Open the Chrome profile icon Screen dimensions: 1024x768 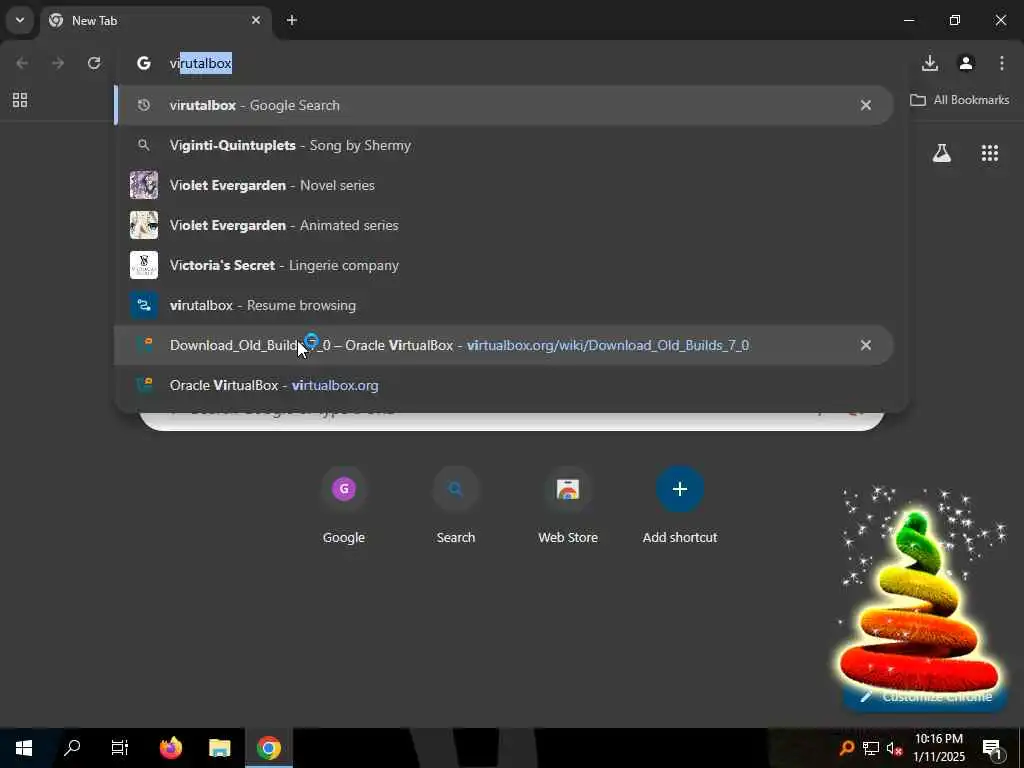[966, 63]
